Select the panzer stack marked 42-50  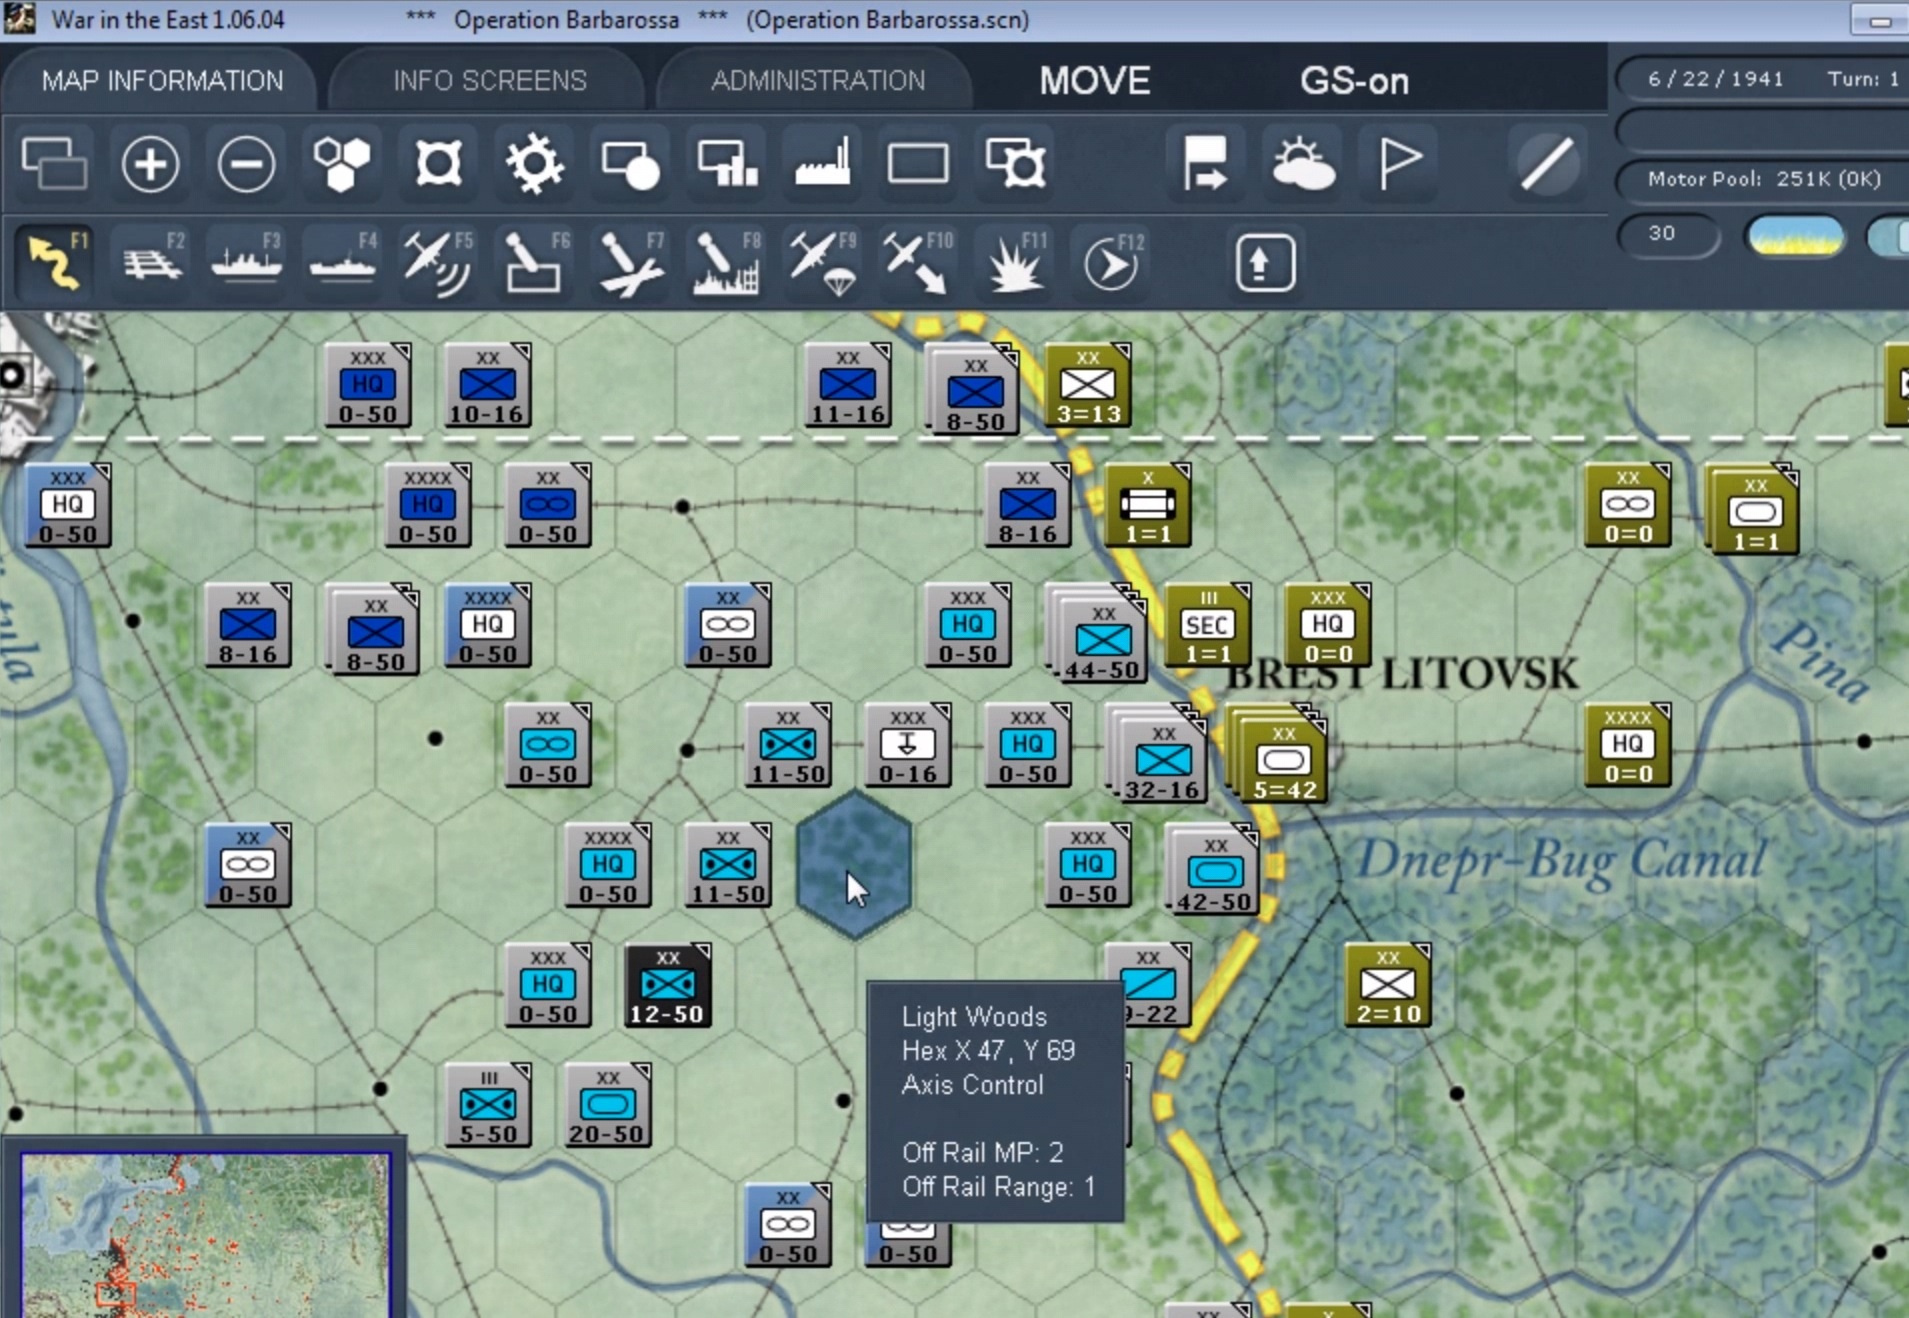(1215, 869)
